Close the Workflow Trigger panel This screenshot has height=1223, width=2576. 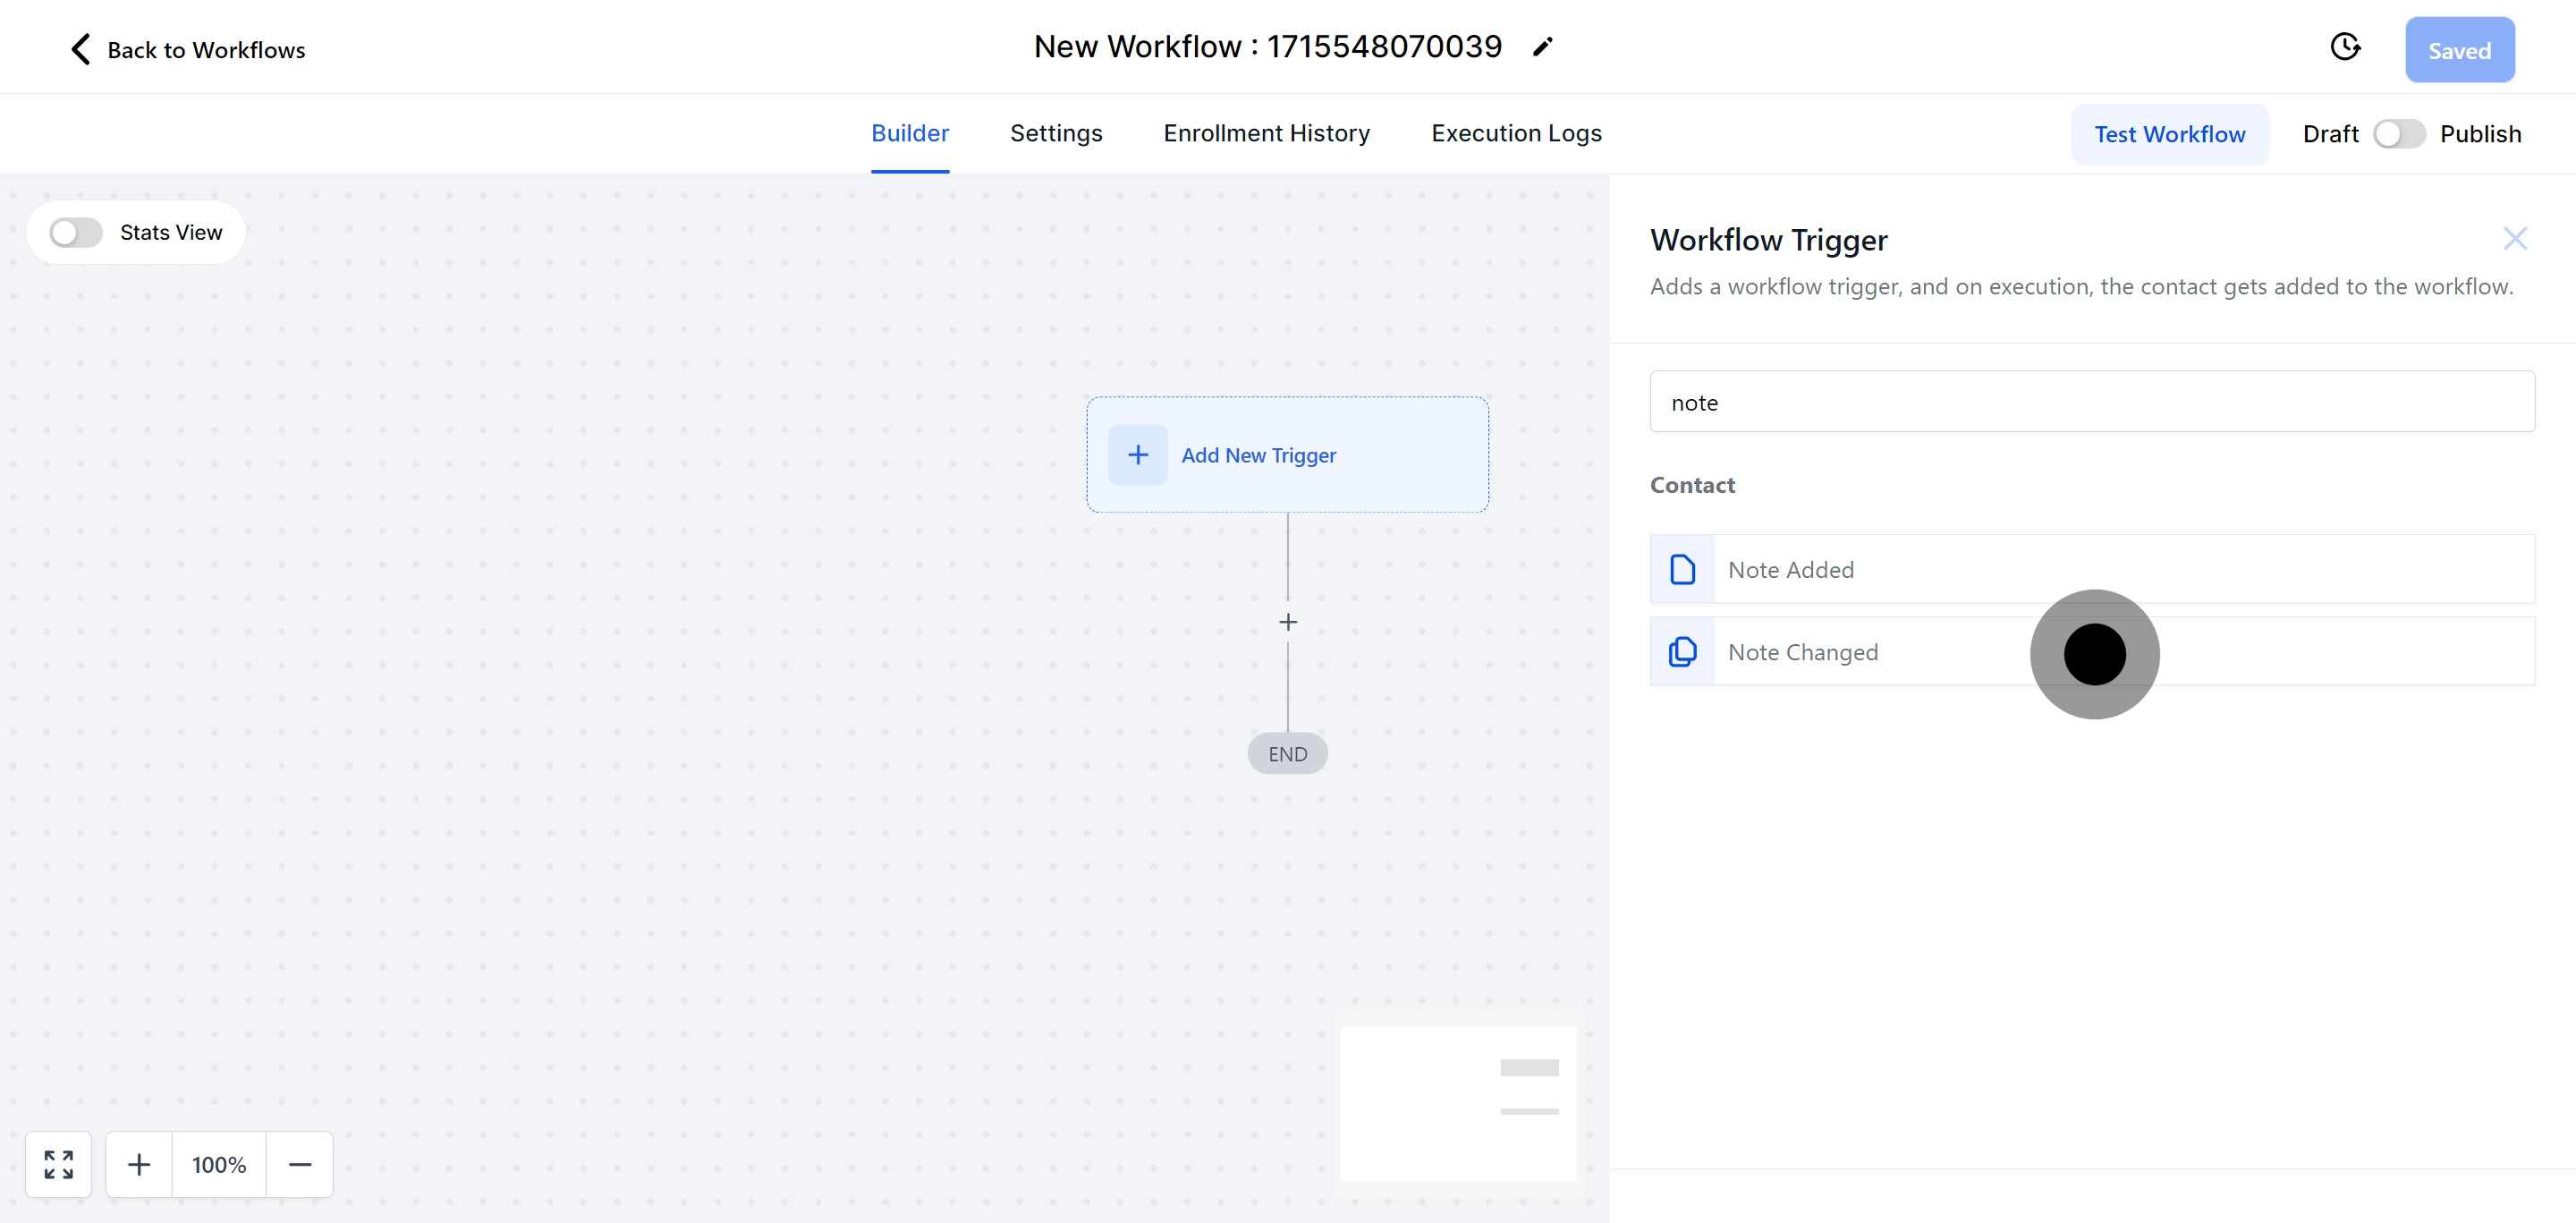click(x=2514, y=238)
